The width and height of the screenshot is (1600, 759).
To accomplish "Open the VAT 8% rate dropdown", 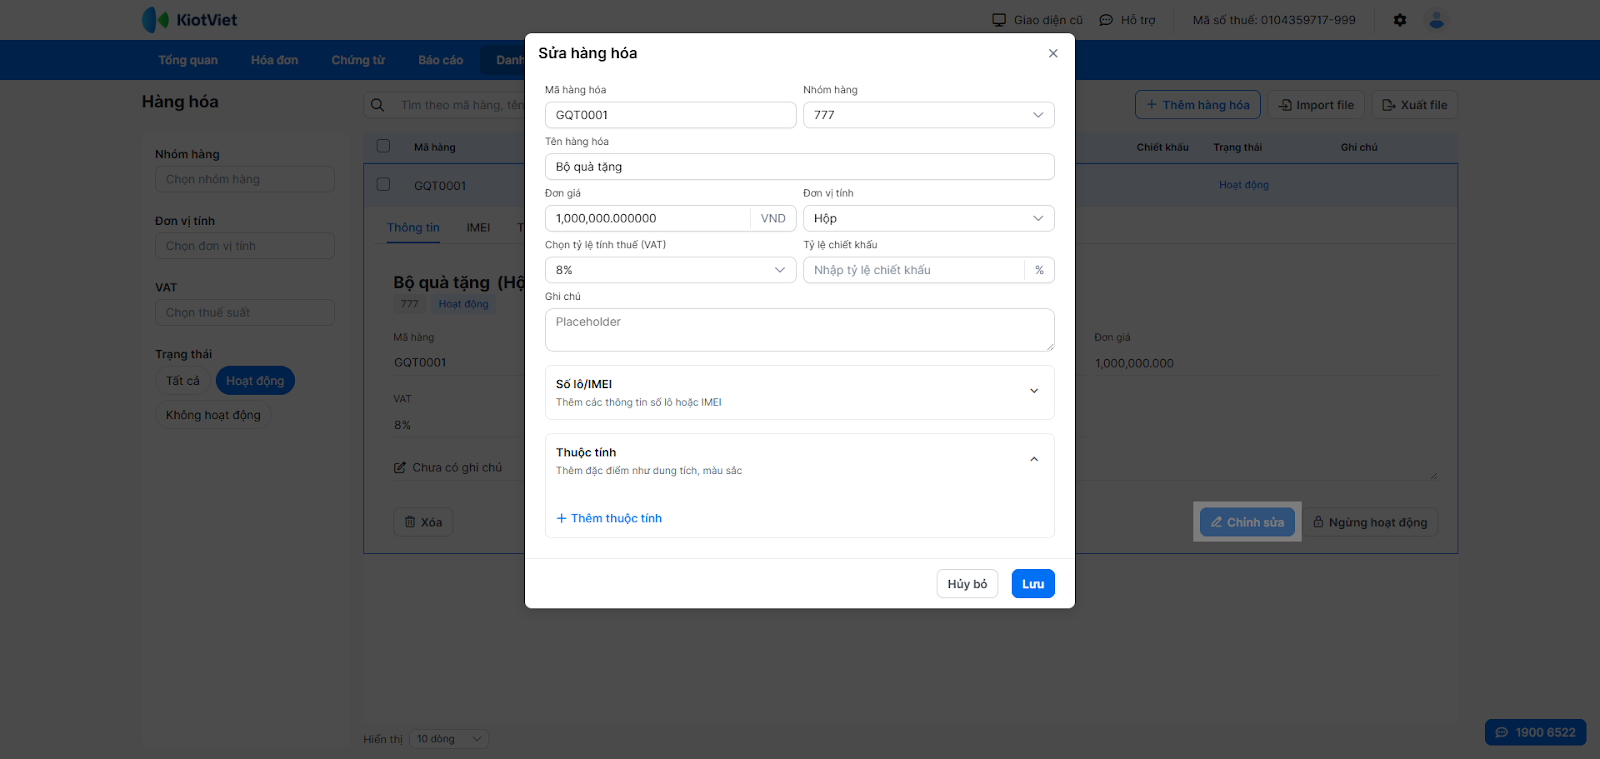I will [670, 270].
